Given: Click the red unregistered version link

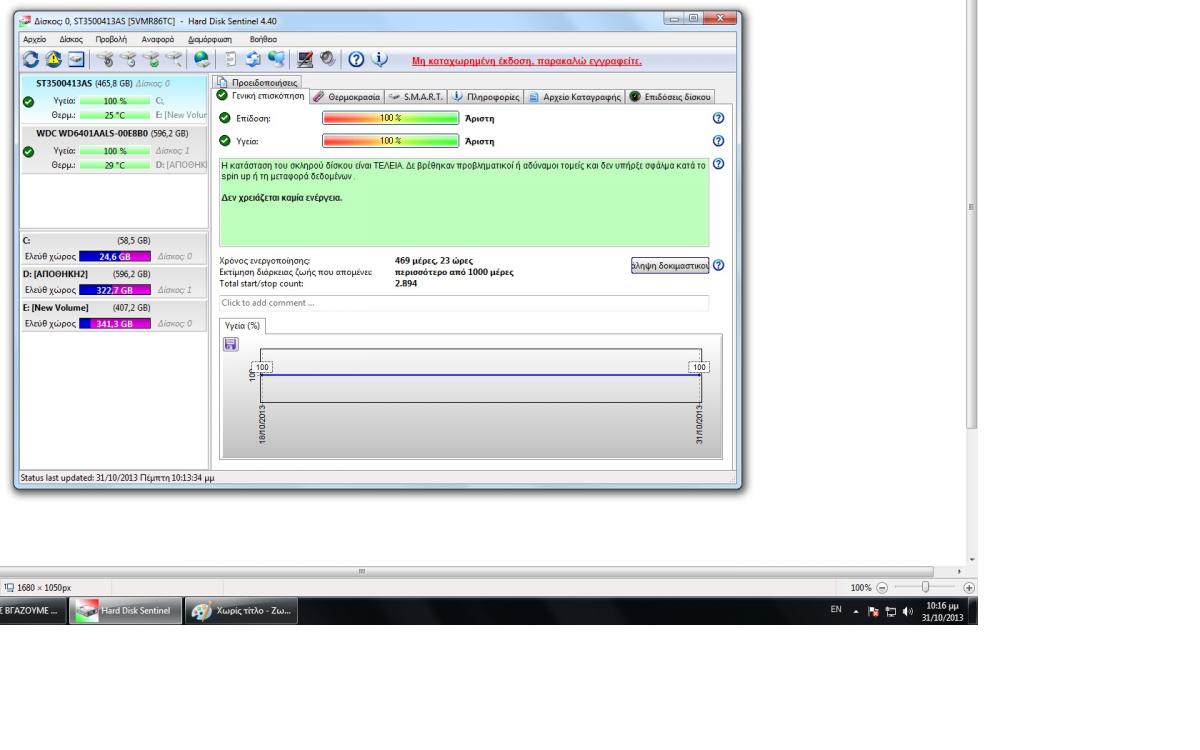Looking at the screenshot, I should pos(527,61).
